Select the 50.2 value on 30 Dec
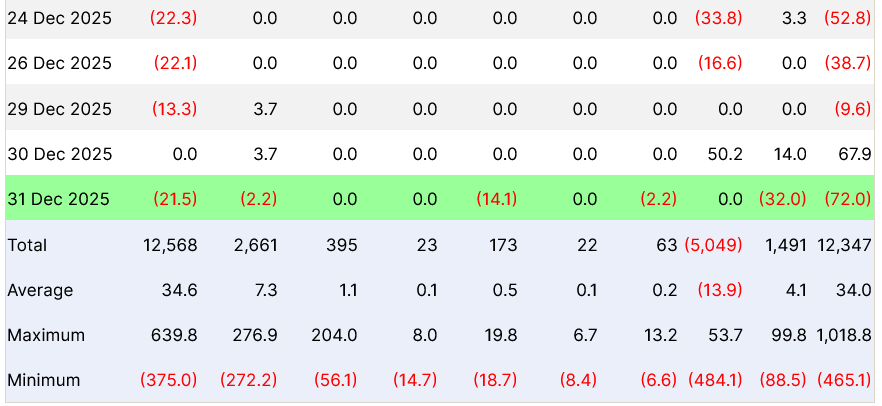This screenshot has height=406, width=882. [724, 154]
